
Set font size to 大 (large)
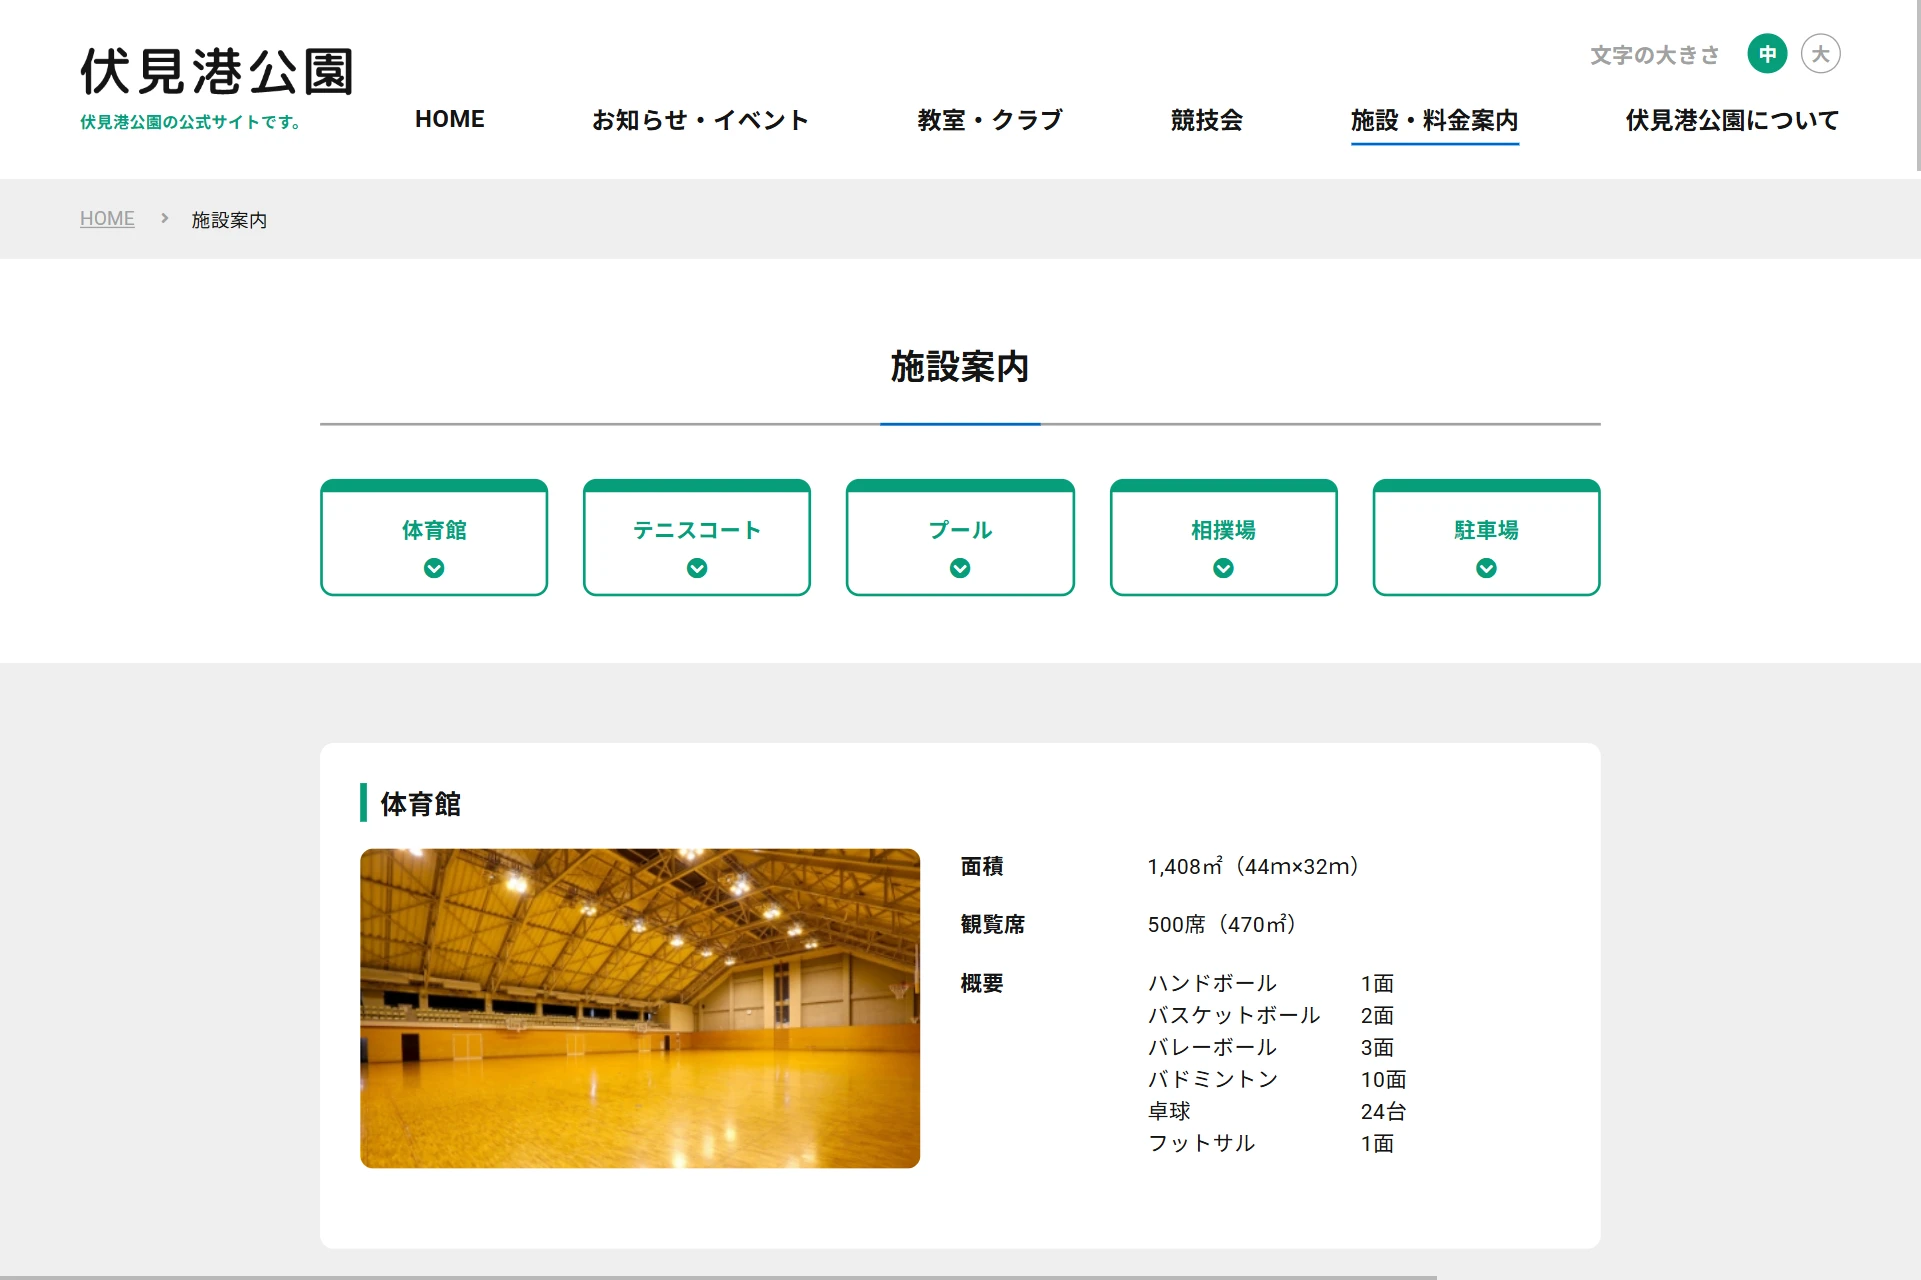point(1820,54)
